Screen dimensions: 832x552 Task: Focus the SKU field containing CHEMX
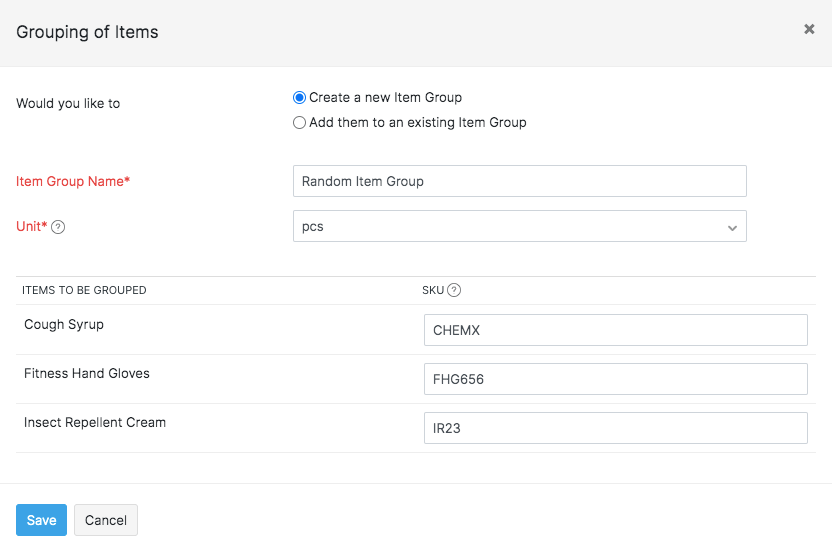(x=615, y=330)
